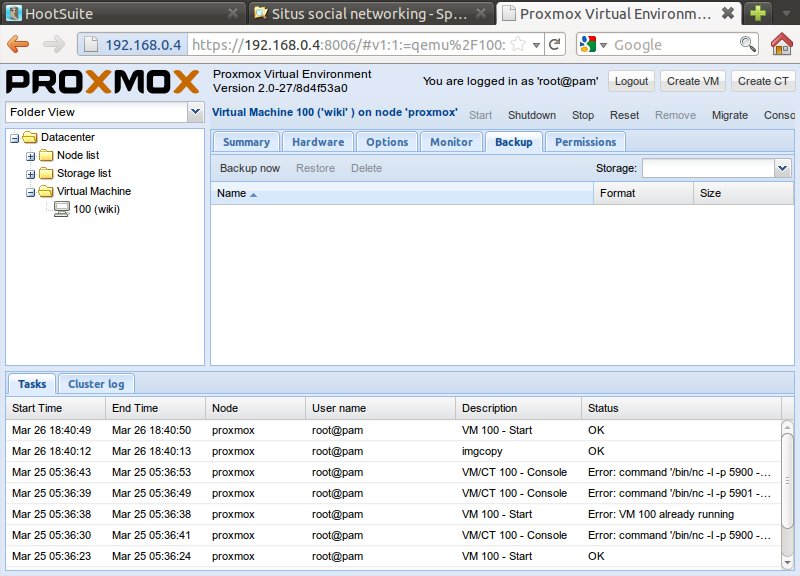Click the Backup now button
The image size is (800, 576).
click(x=250, y=168)
